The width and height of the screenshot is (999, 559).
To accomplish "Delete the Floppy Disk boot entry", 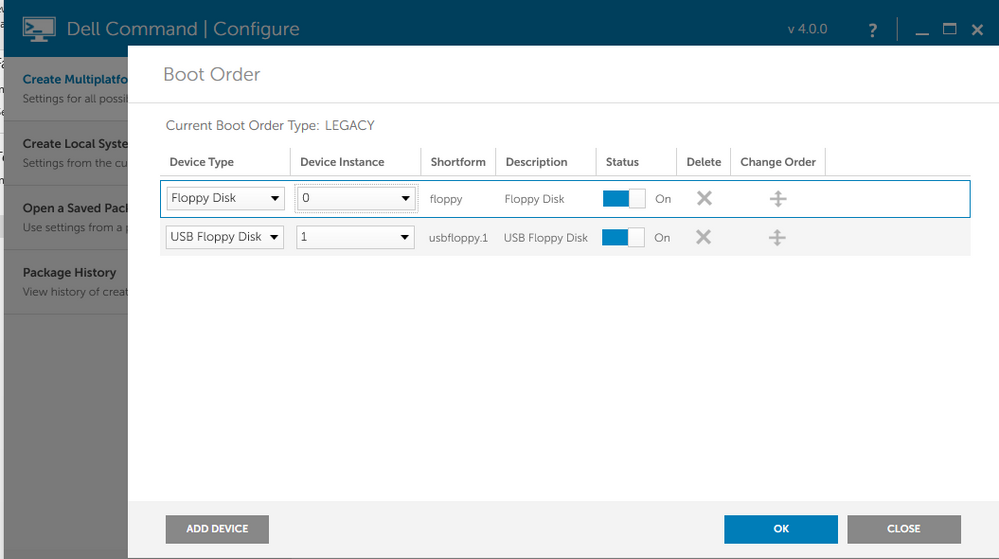I will 704,198.
